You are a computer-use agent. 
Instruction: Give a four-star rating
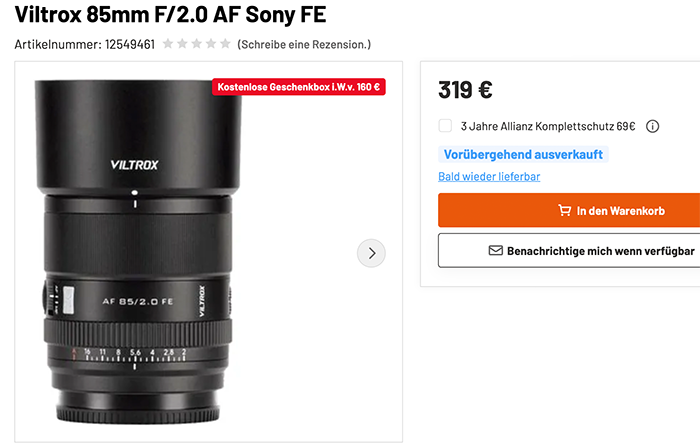[210, 44]
